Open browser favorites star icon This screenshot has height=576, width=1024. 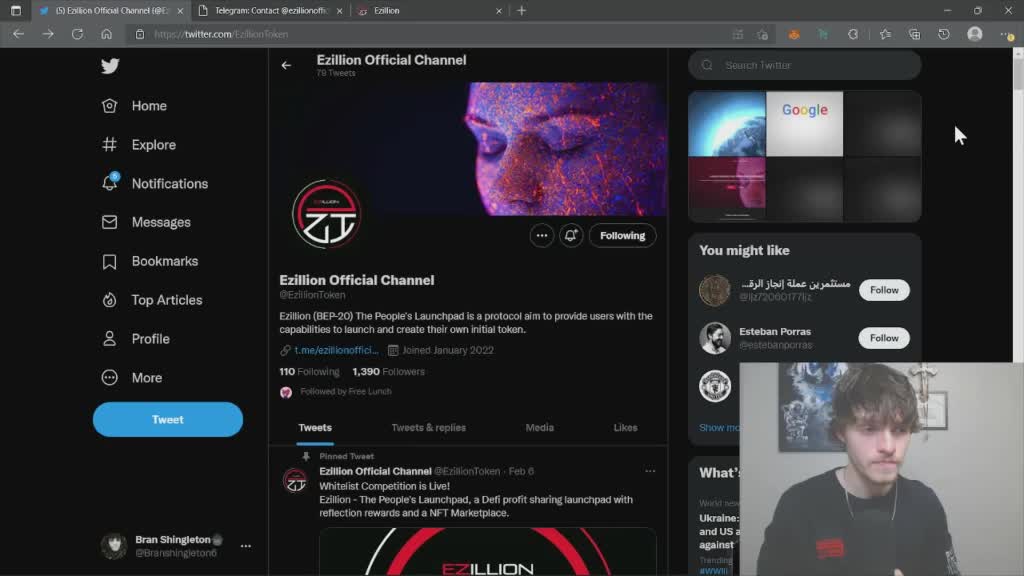885,34
